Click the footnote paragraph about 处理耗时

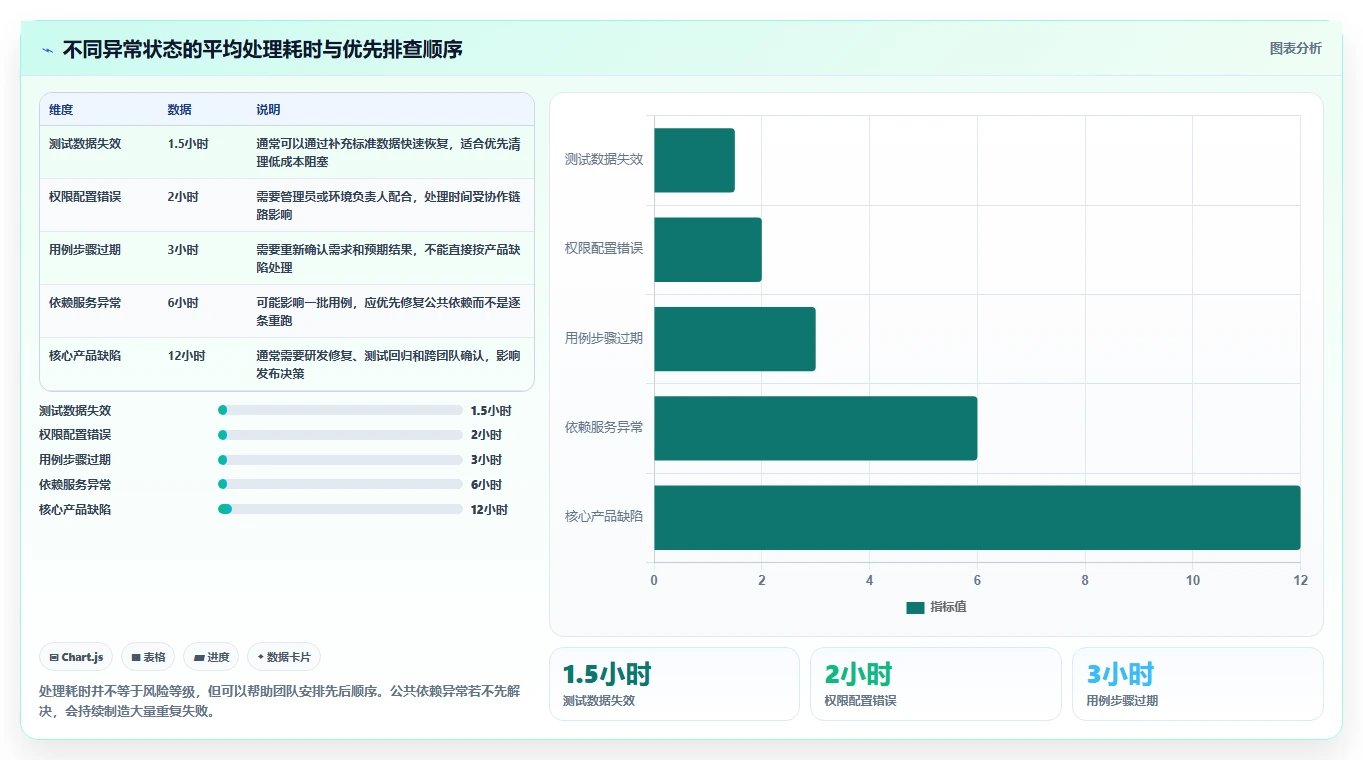[279, 701]
